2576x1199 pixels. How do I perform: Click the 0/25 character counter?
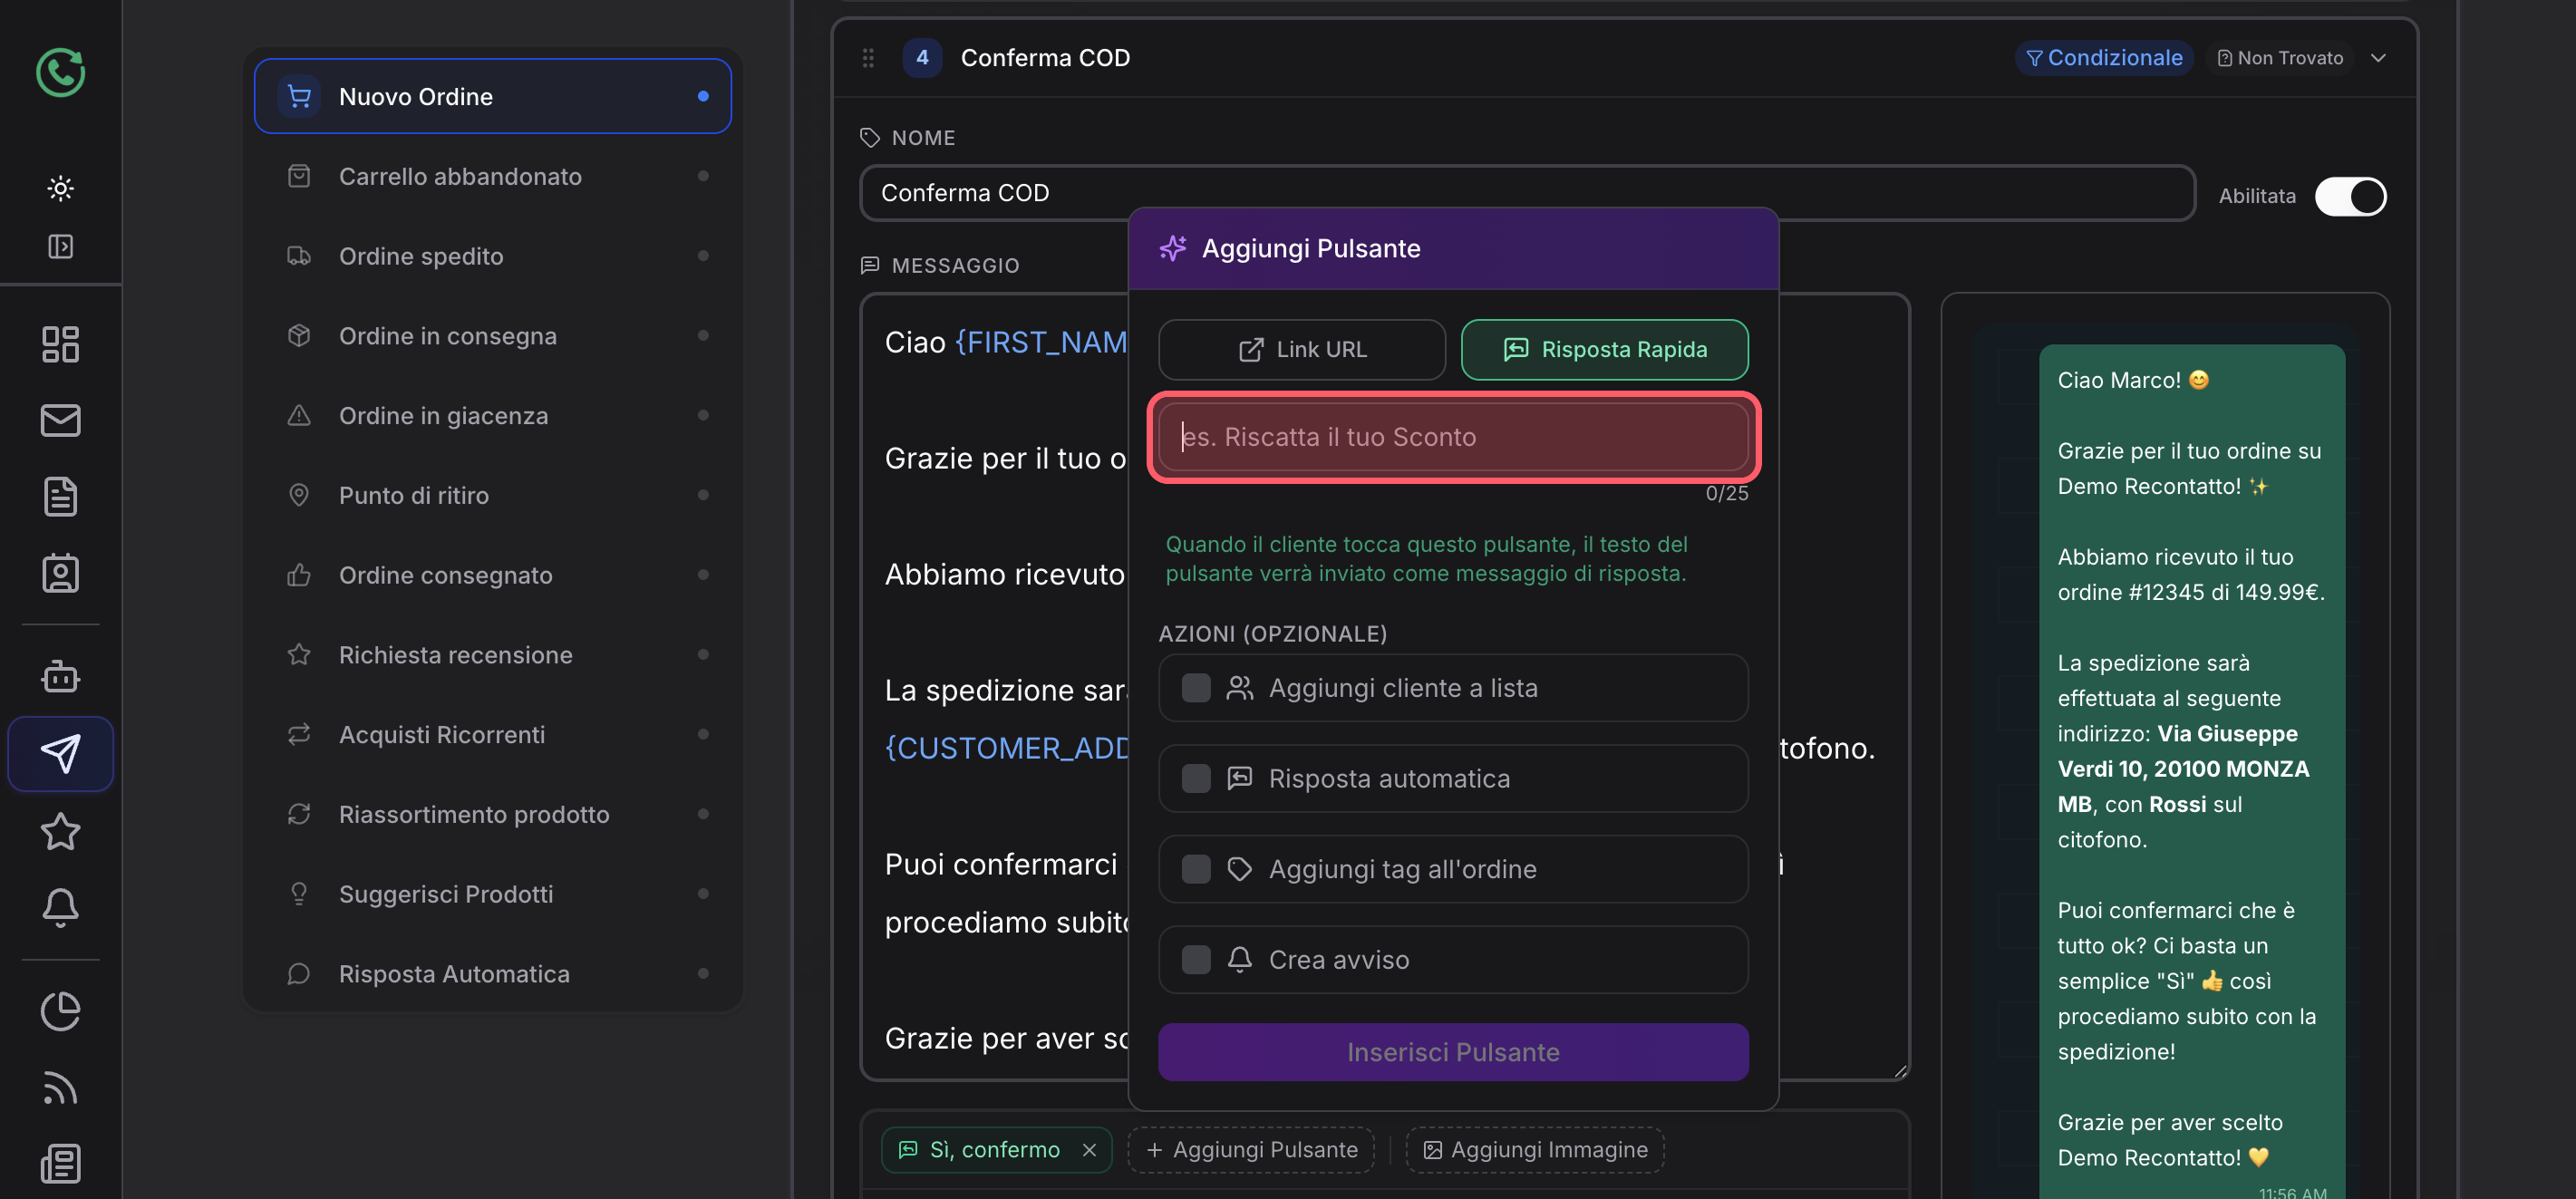pyautogui.click(x=1726, y=493)
